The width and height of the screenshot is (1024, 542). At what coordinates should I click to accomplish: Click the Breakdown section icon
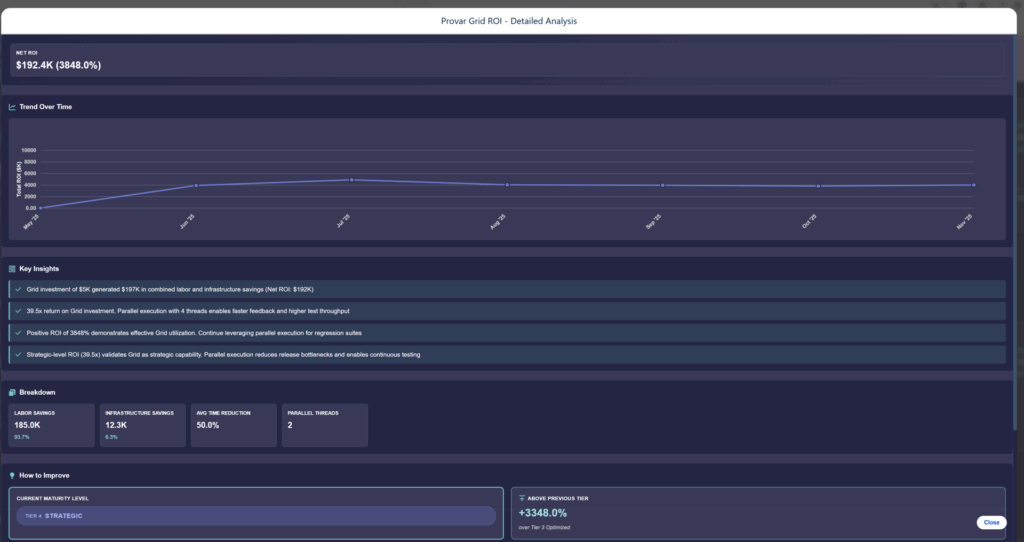click(12, 392)
